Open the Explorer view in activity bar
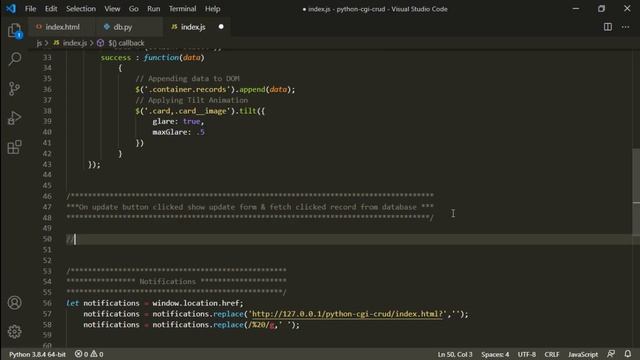Image resolution: width=640 pixels, height=360 pixels. point(15,30)
